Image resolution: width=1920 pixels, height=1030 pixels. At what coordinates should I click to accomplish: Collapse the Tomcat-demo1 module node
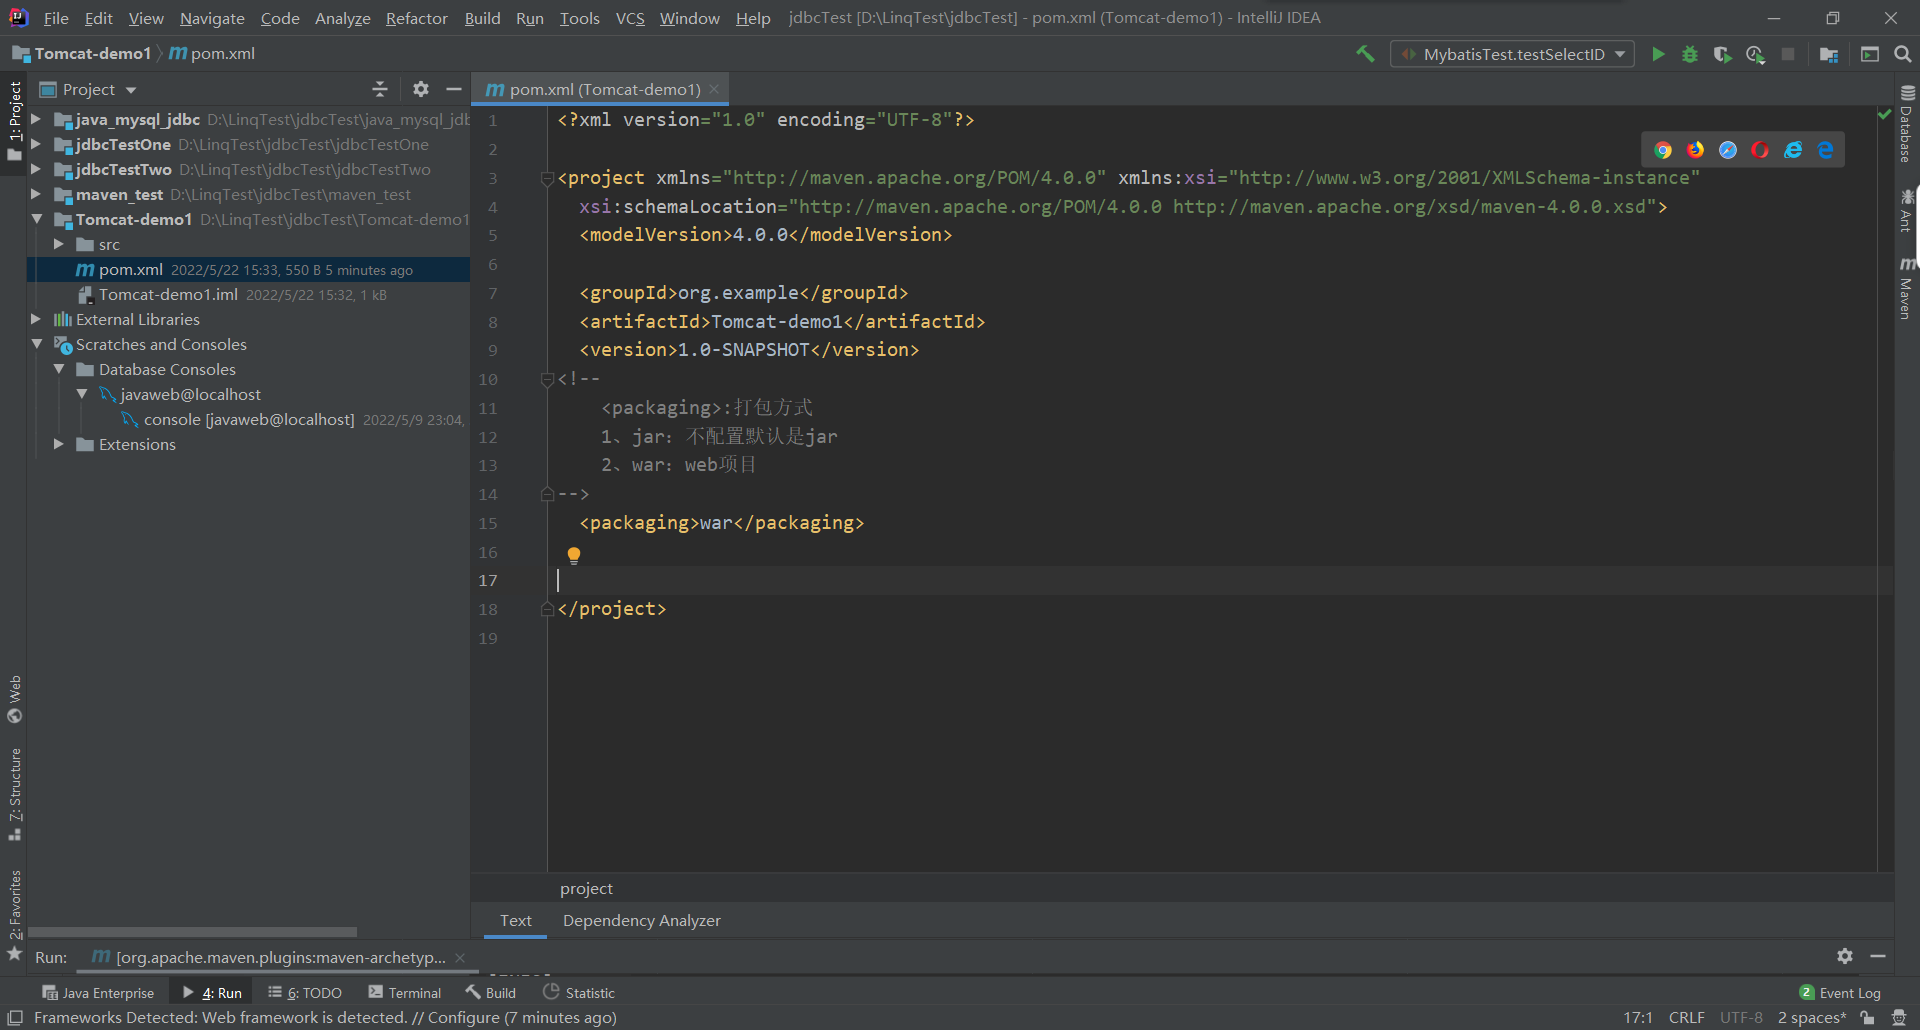click(37, 220)
